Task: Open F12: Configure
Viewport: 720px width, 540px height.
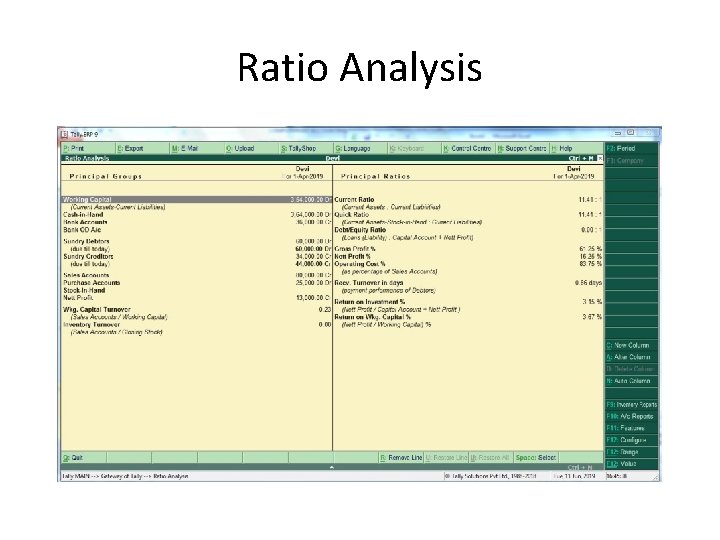Action: tap(631, 440)
